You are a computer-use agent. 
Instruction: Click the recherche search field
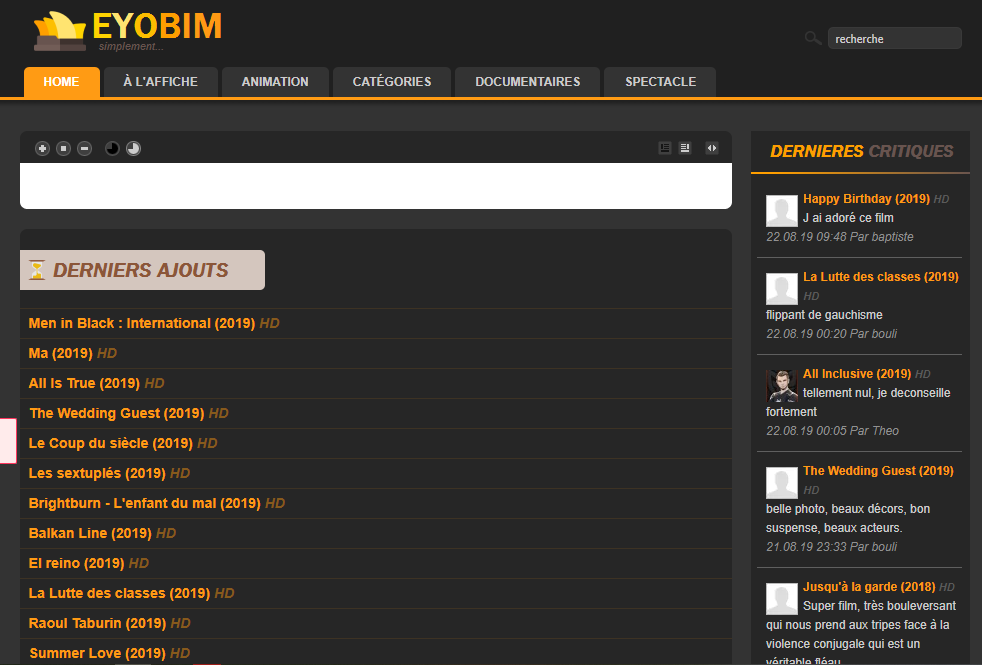pyautogui.click(x=894, y=38)
